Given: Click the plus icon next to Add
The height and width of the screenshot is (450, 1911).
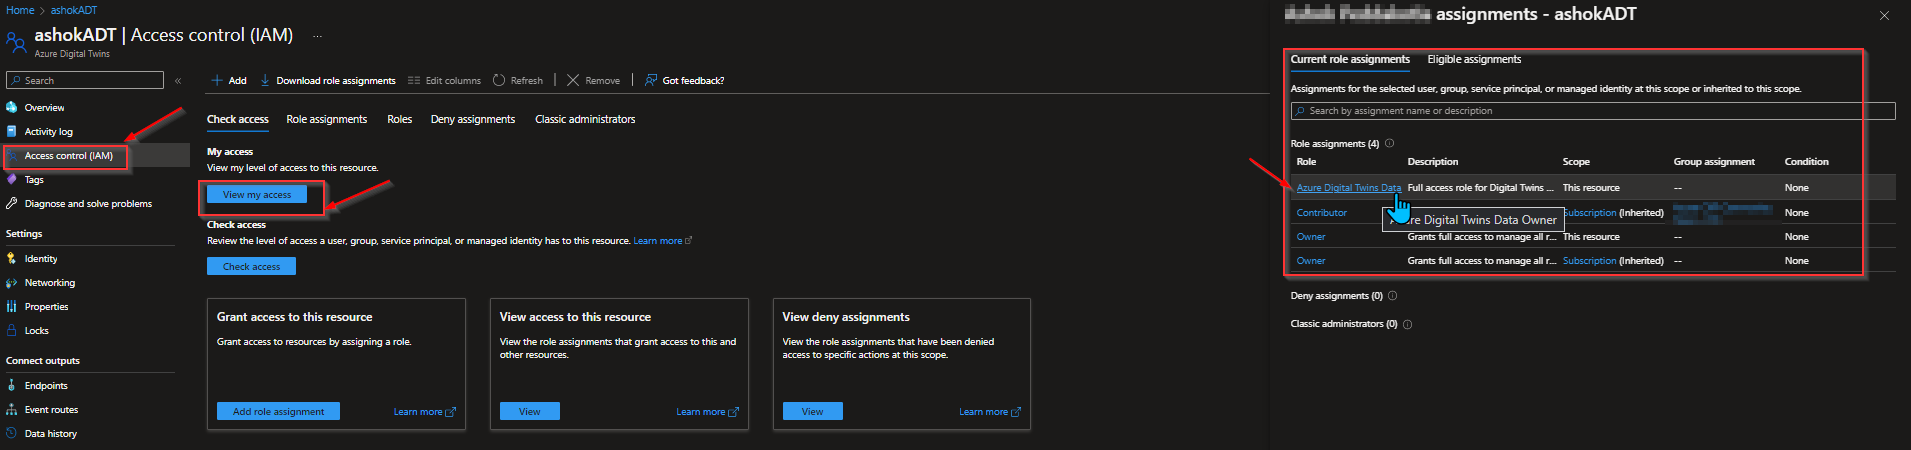Looking at the screenshot, I should pos(217,80).
